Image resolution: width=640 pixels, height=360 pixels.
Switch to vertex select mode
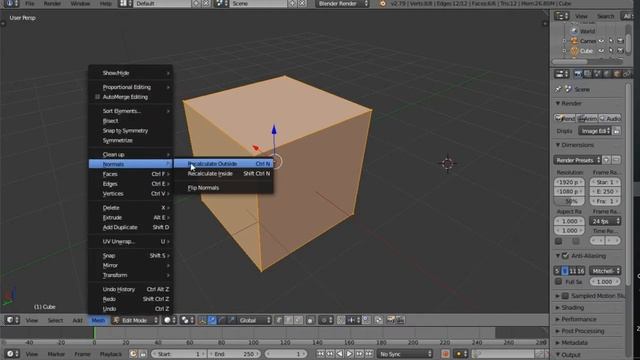[279, 320]
